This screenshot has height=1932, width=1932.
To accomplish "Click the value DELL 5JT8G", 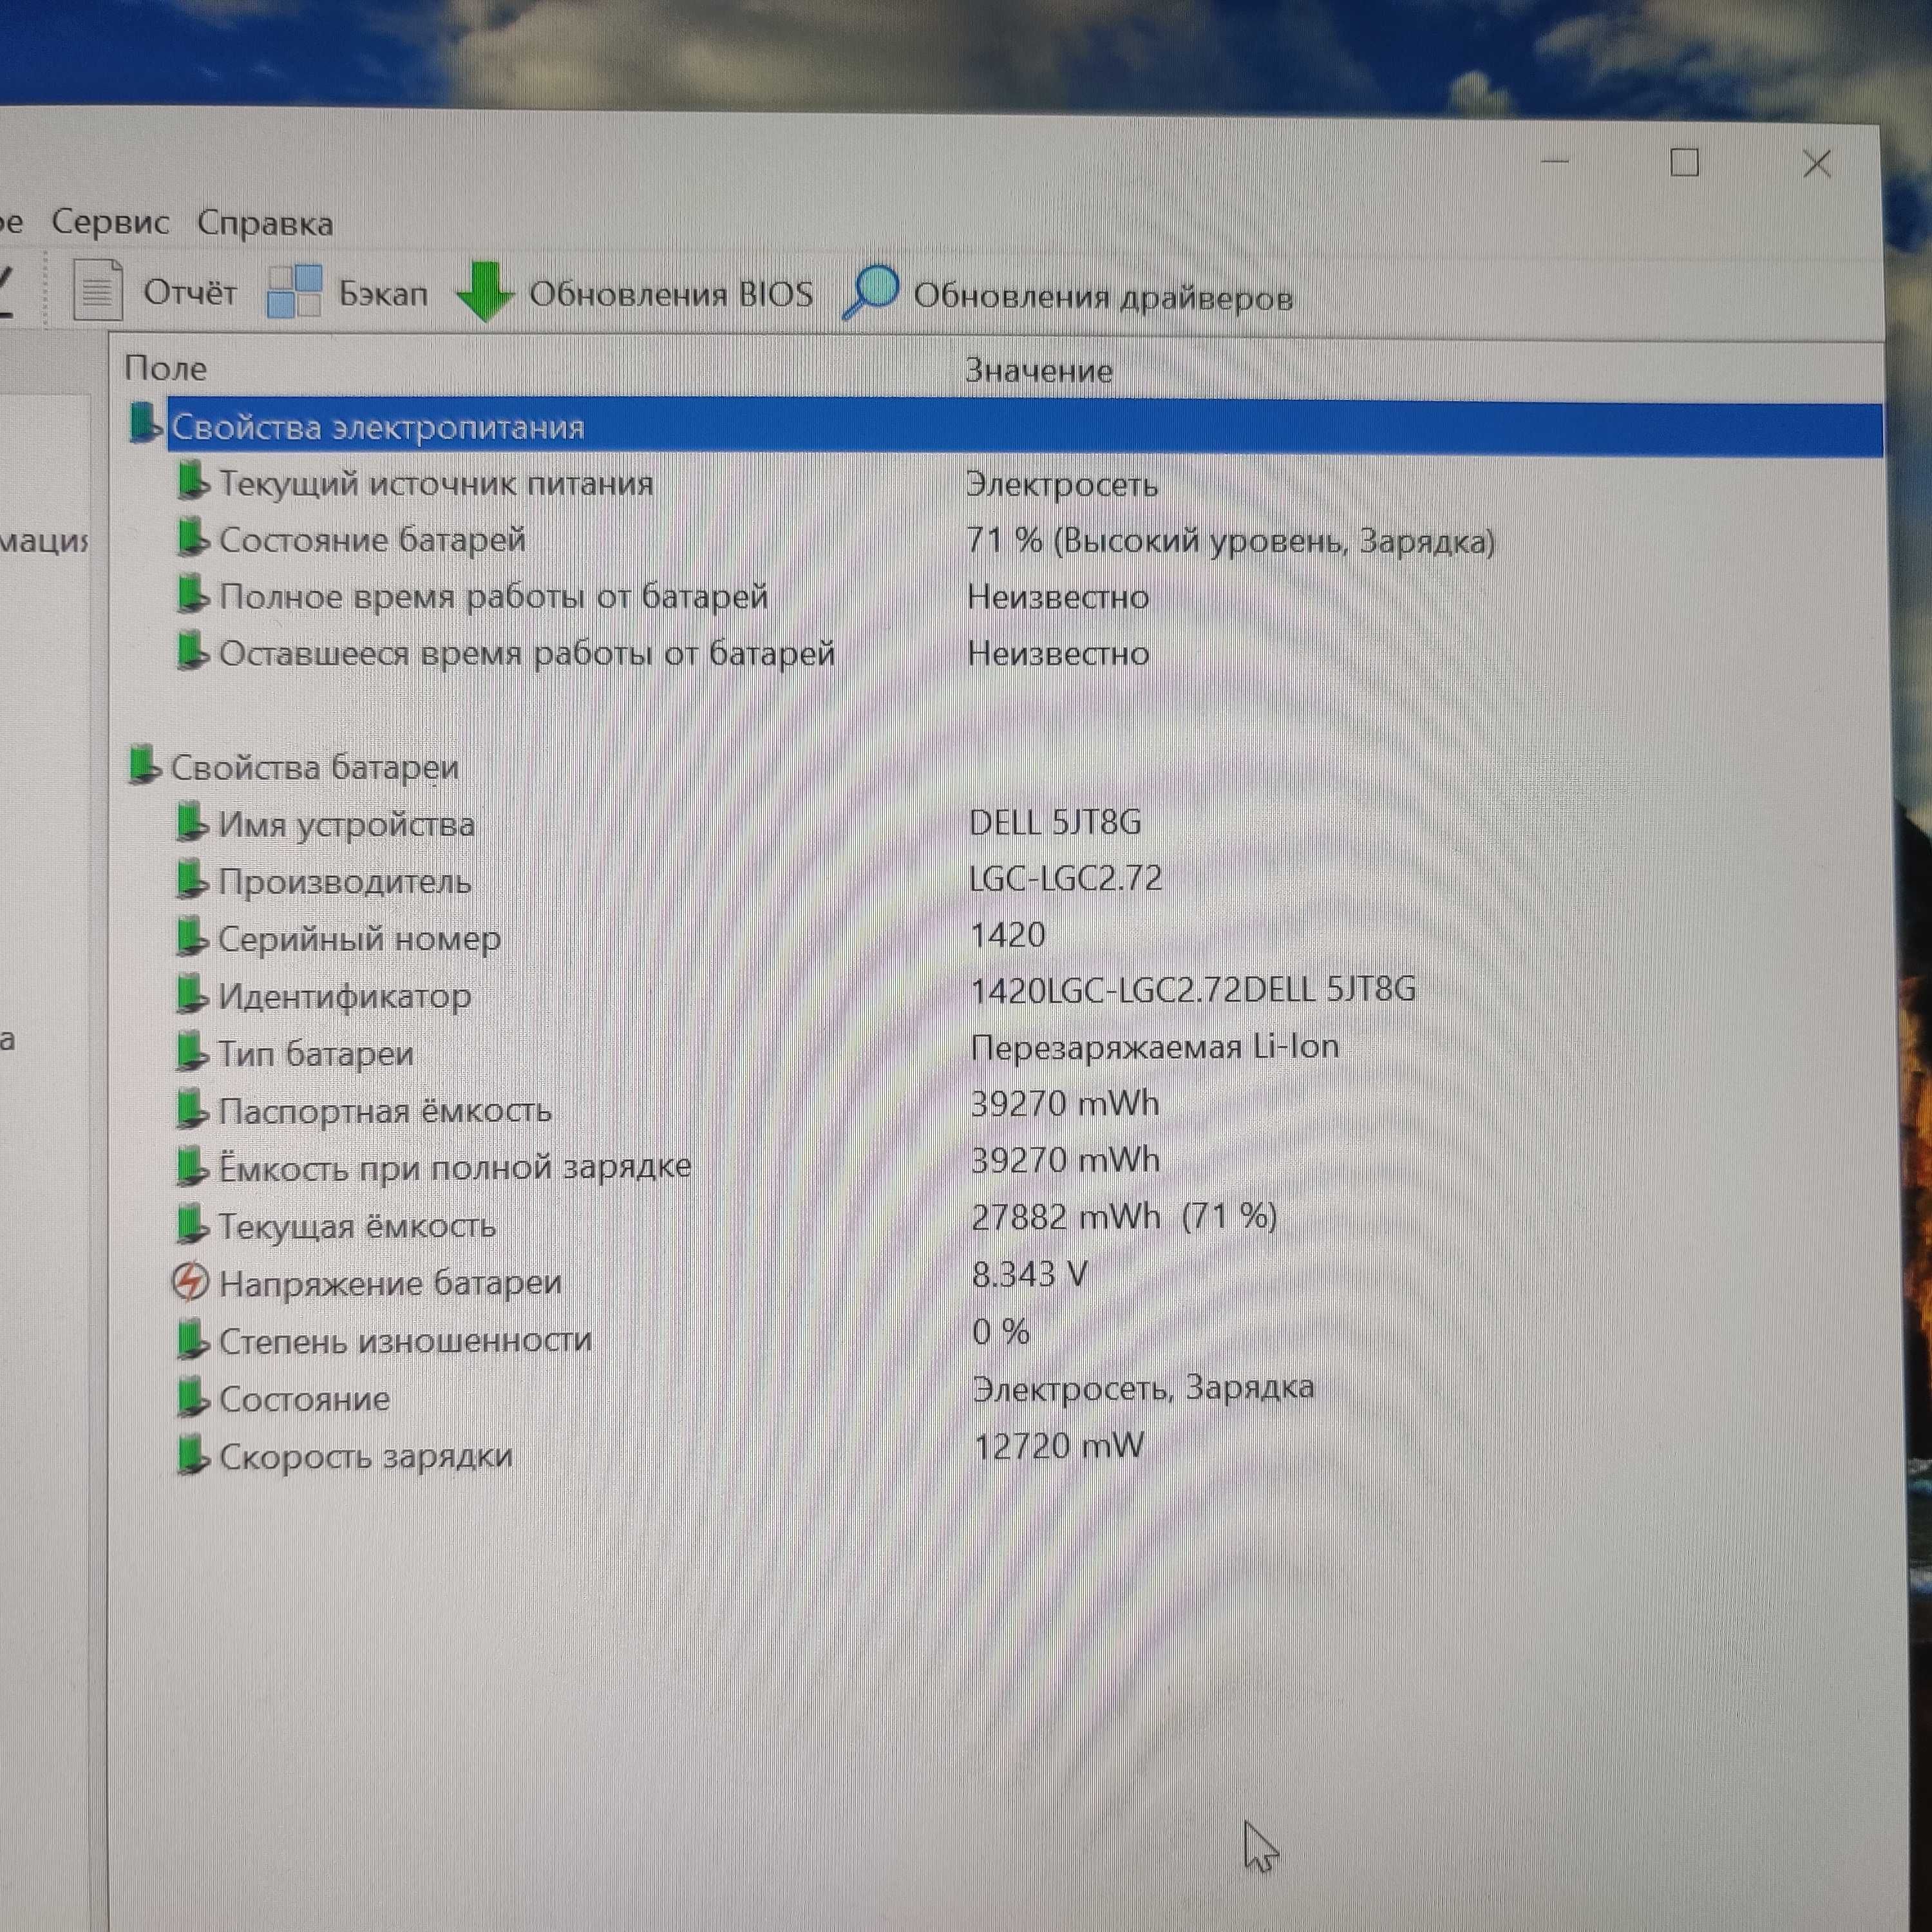I will pos(1055,822).
